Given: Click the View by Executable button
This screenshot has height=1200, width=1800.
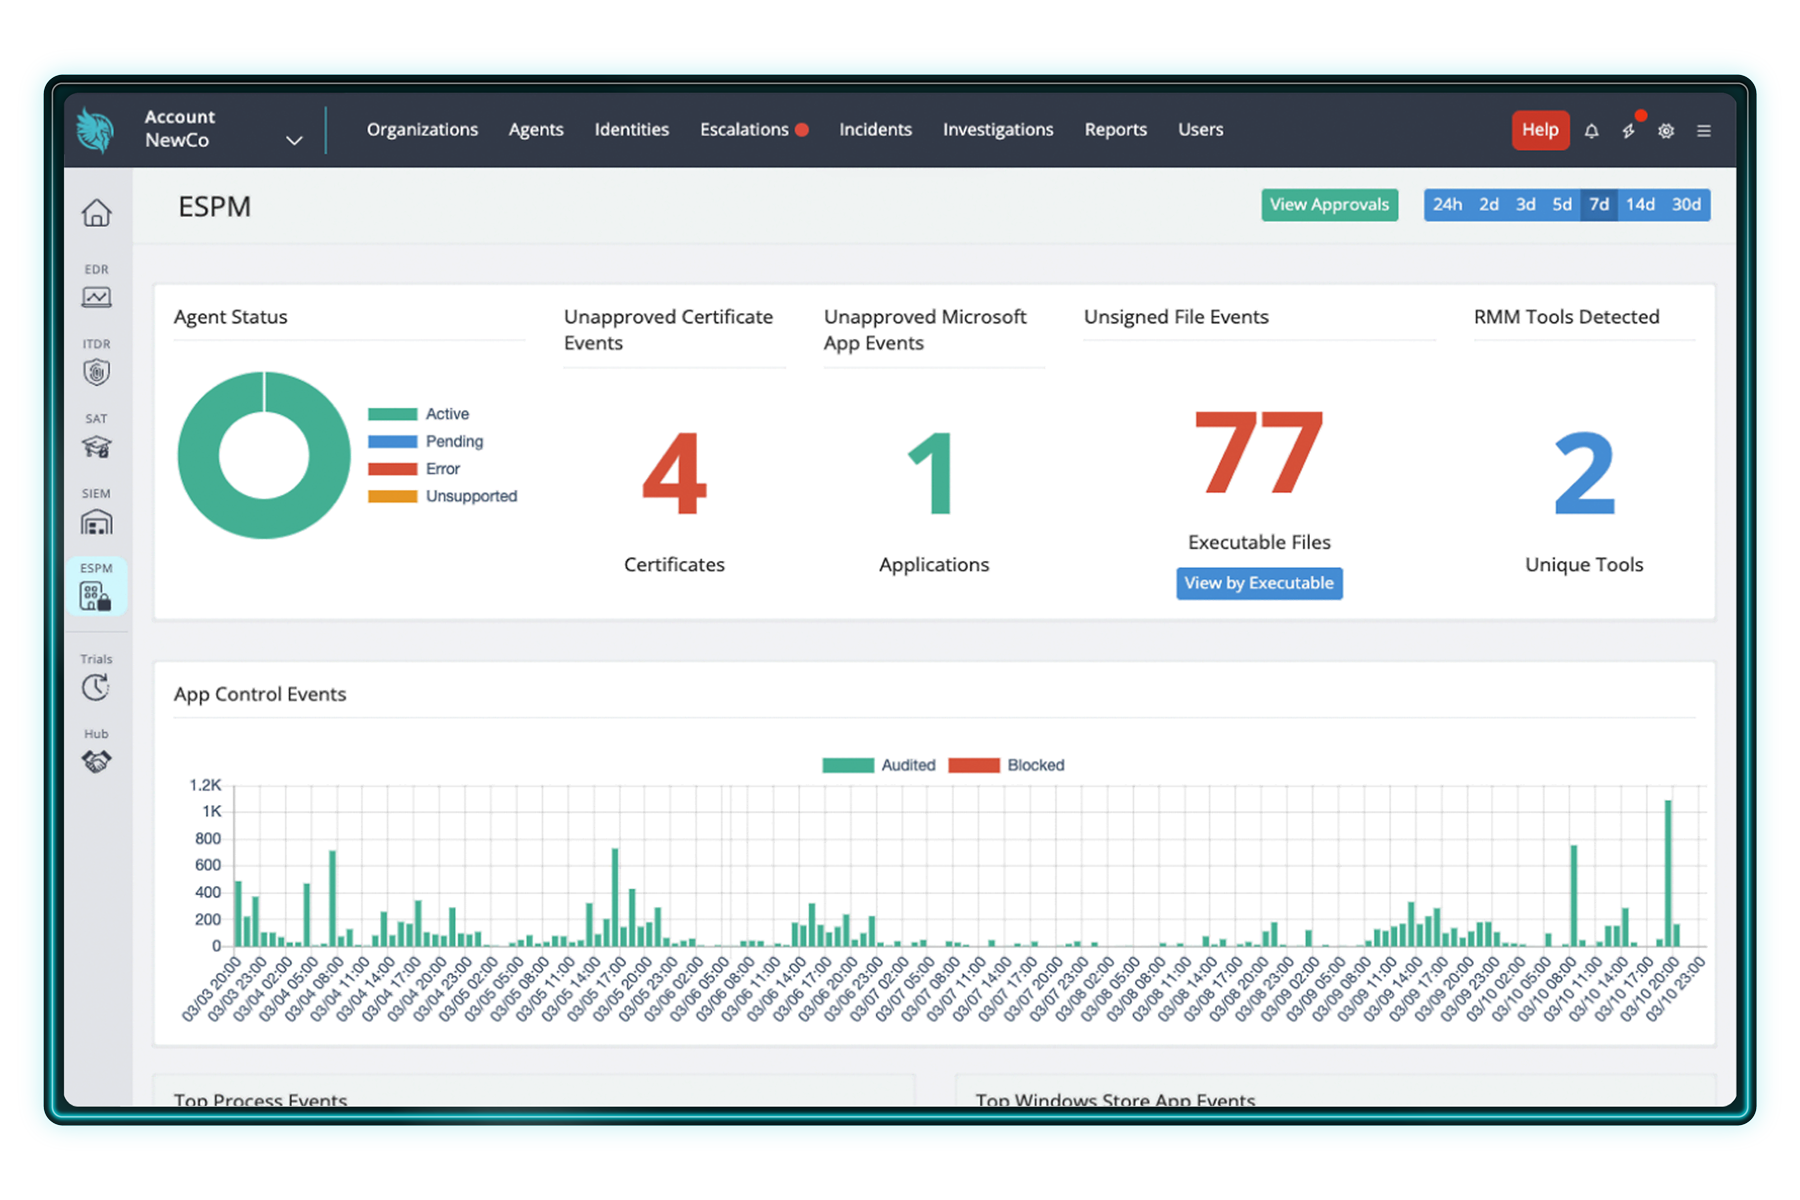Looking at the screenshot, I should [1258, 583].
